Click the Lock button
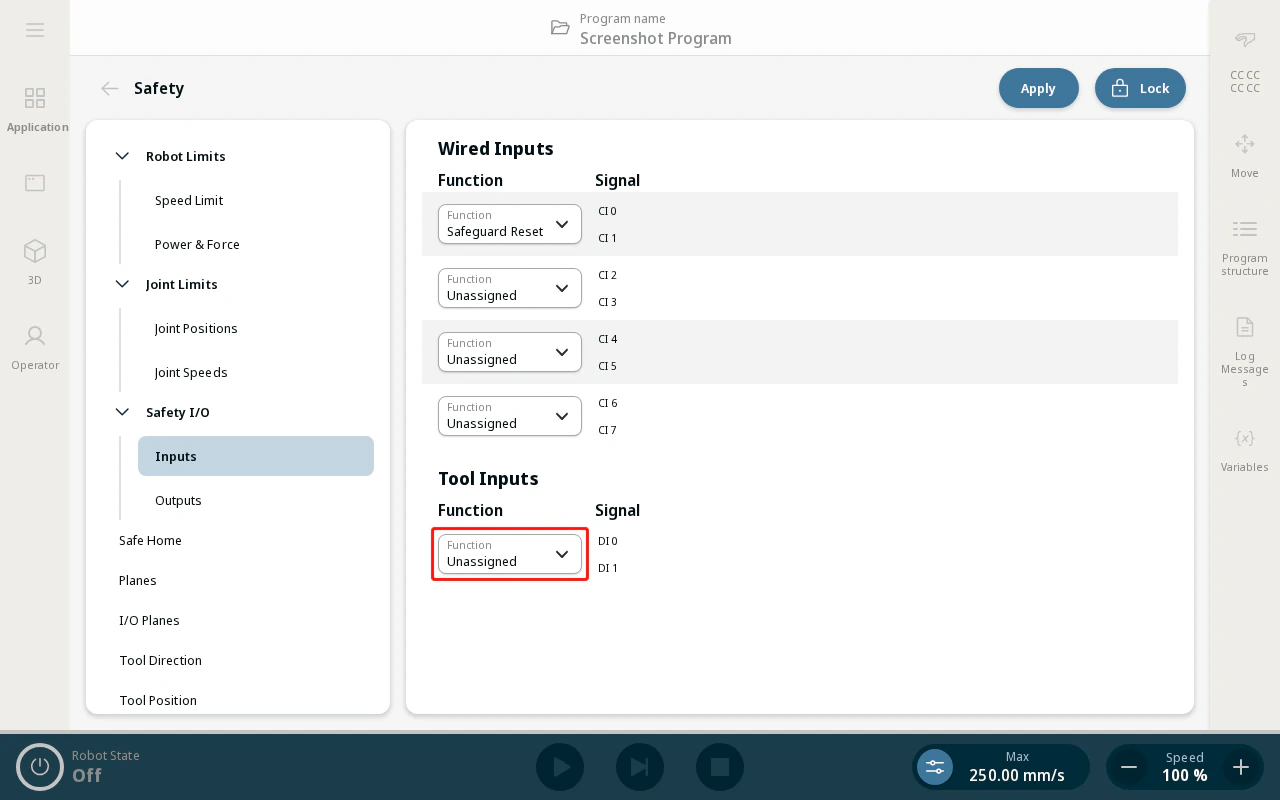The image size is (1280, 800). coord(1140,88)
